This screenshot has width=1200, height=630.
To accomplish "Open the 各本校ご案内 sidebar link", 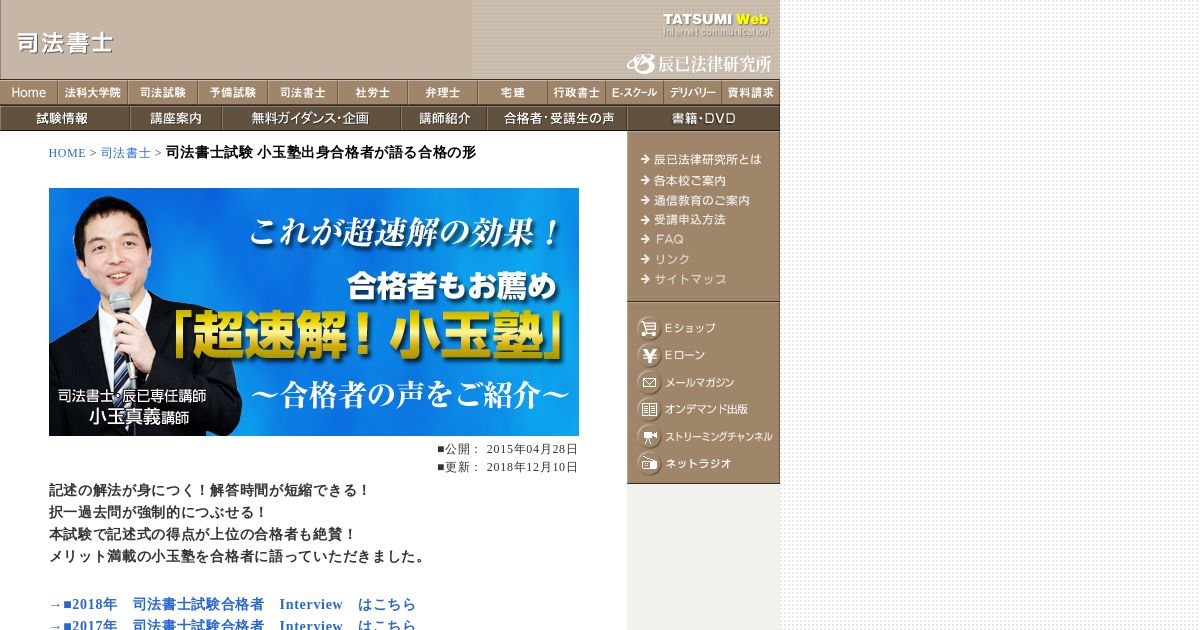I will [684, 180].
